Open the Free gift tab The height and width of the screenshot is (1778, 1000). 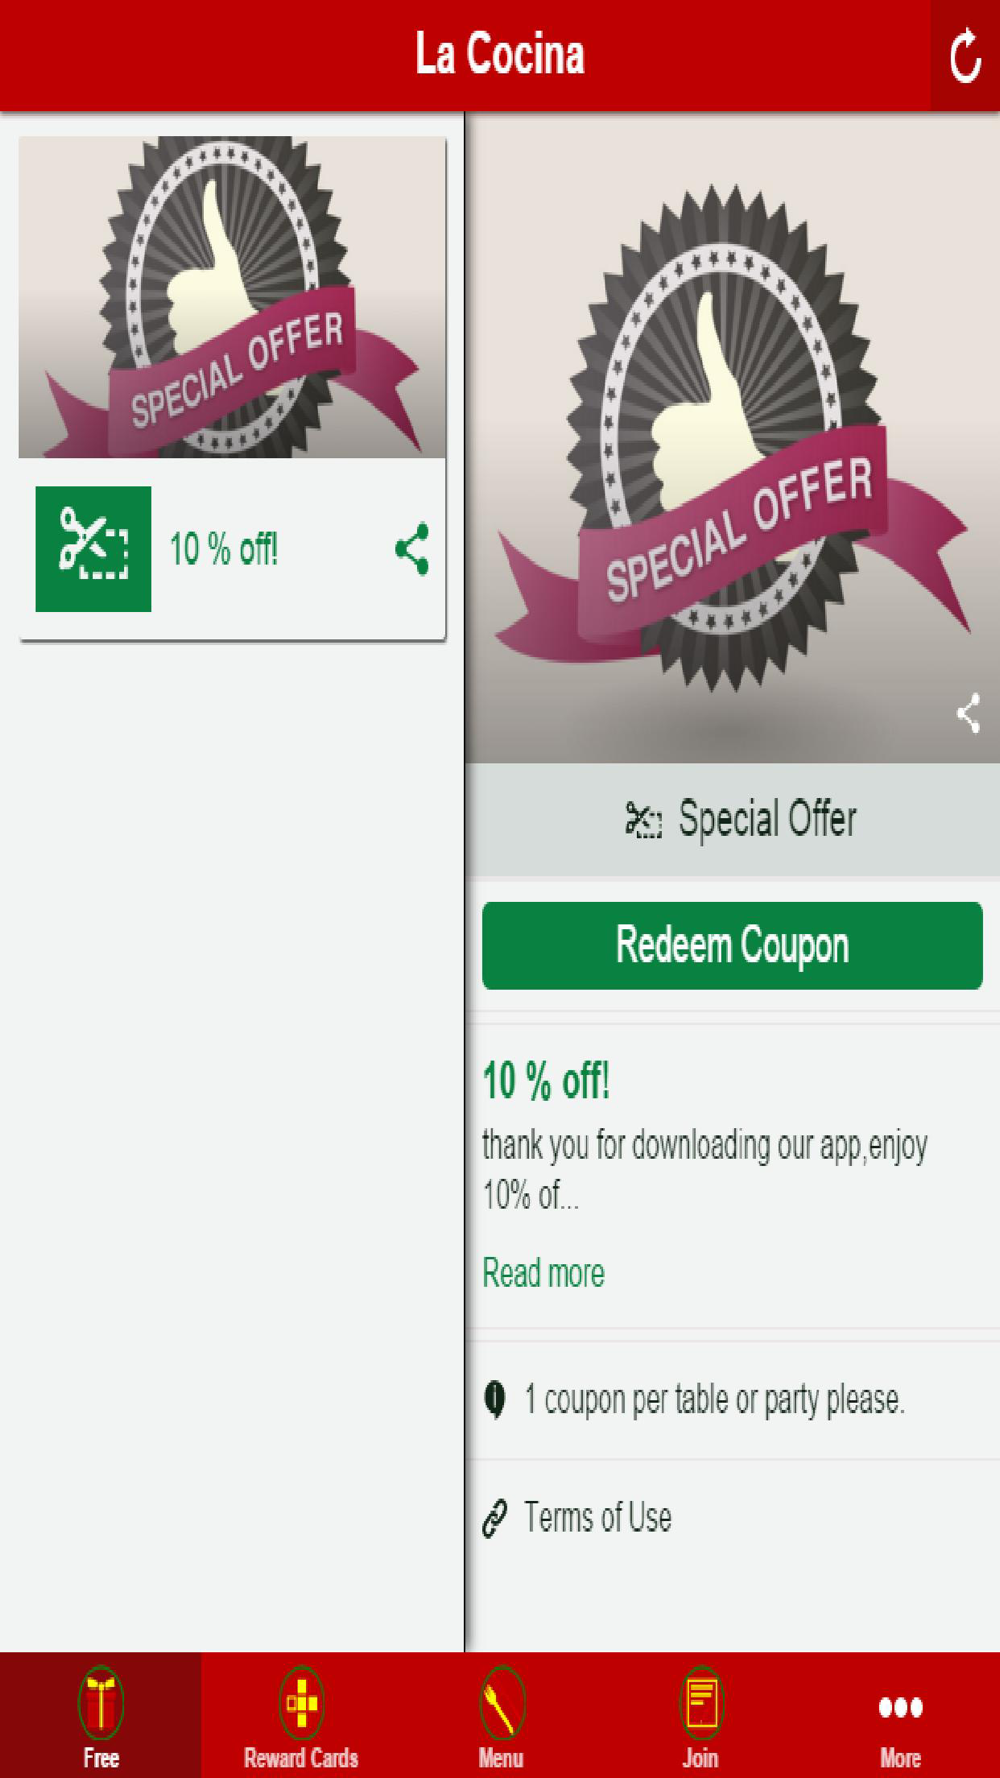pos(101,1715)
